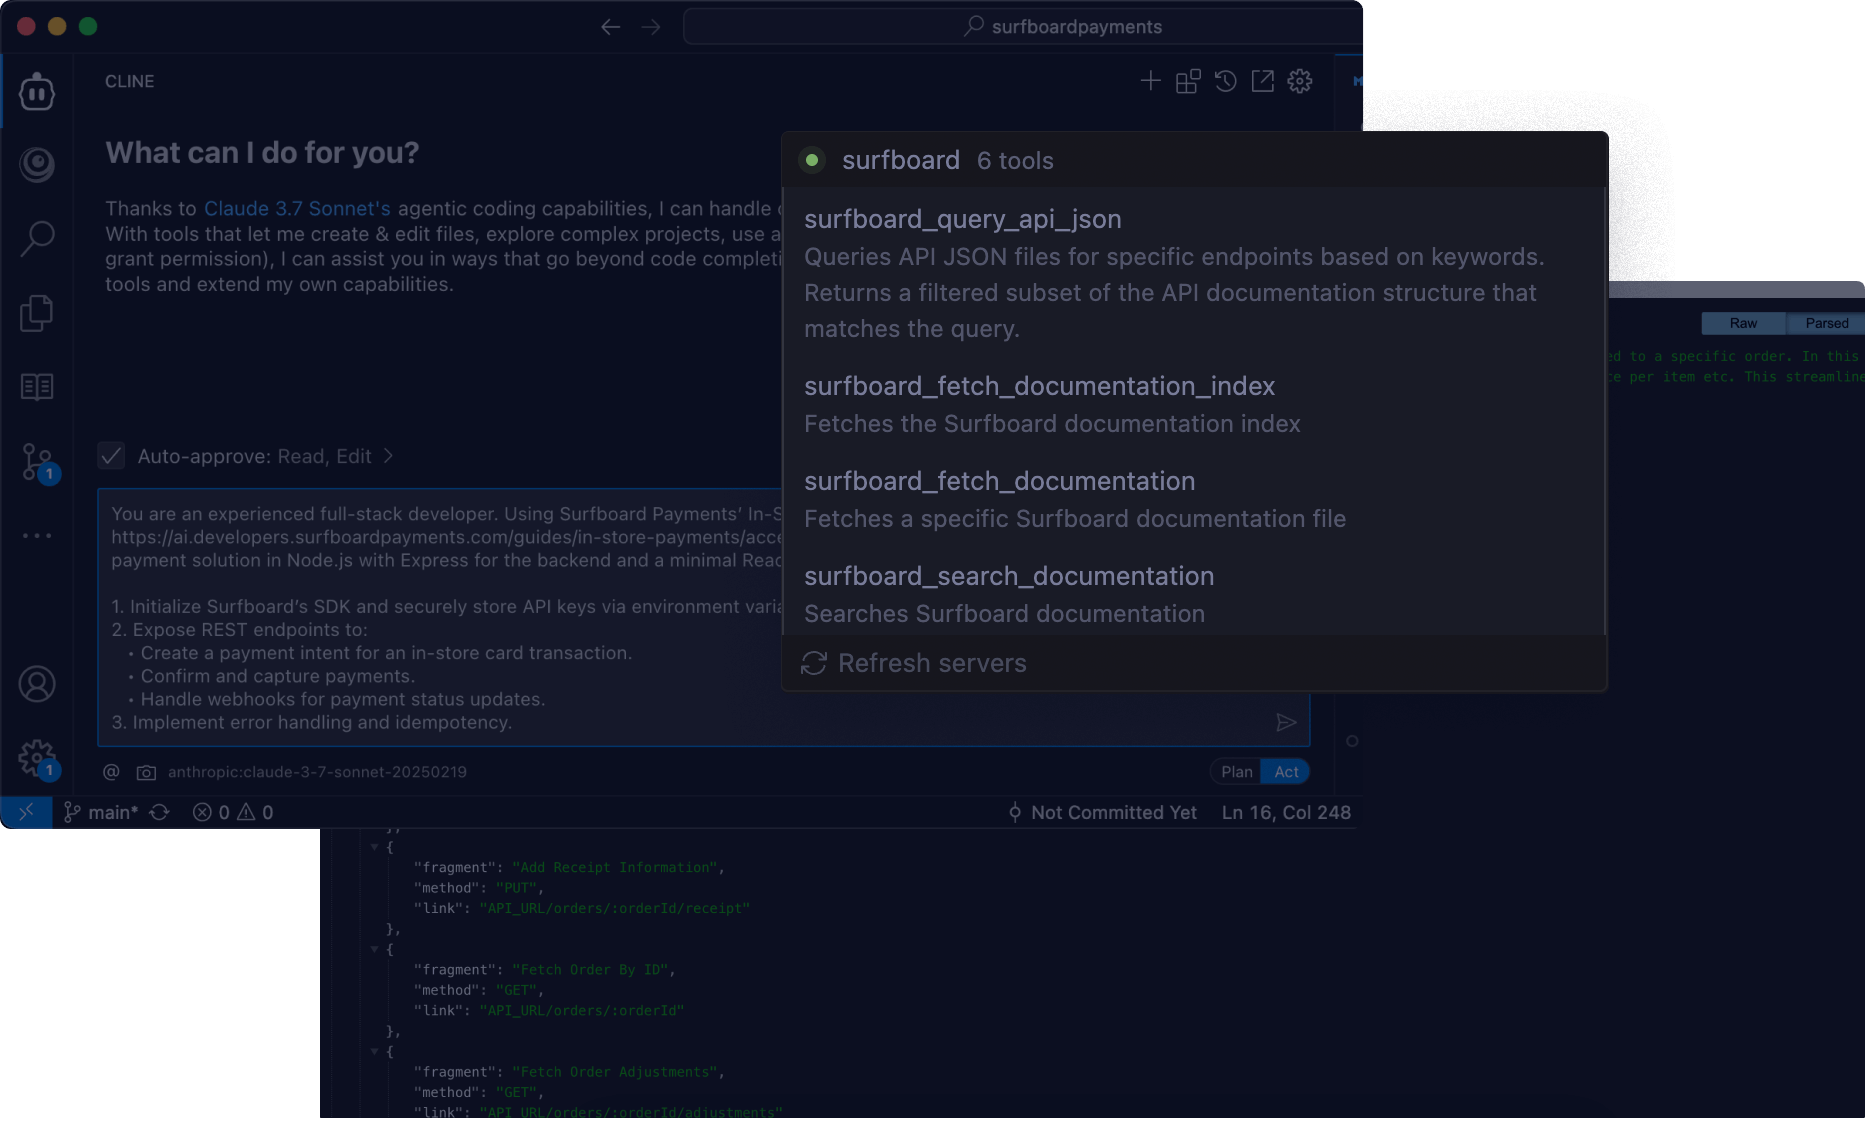Open the anthropic:claude-3-7-sonnet model selector

coord(317,772)
